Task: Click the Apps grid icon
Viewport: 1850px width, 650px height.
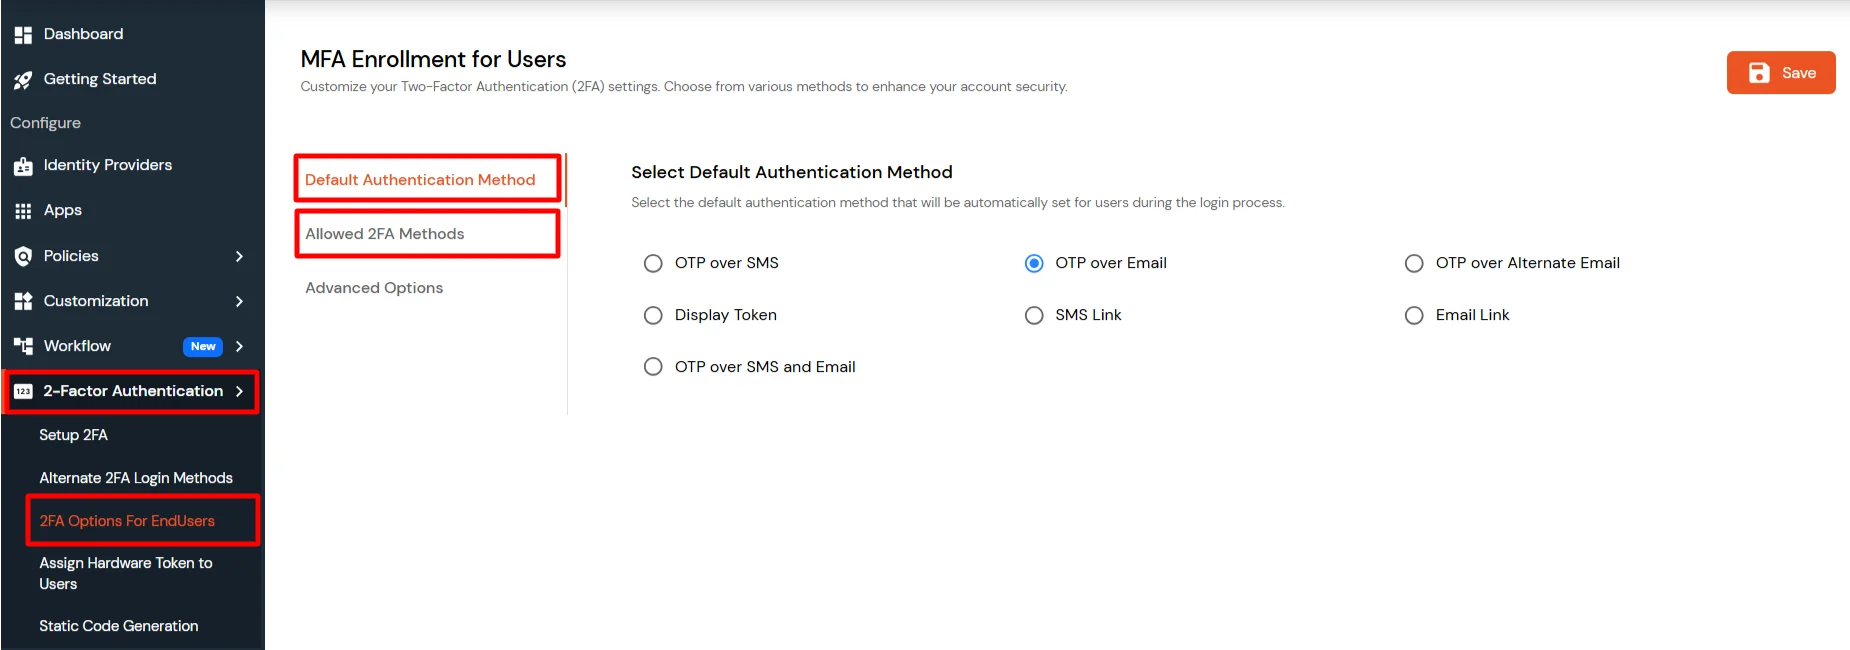Action: [23, 210]
